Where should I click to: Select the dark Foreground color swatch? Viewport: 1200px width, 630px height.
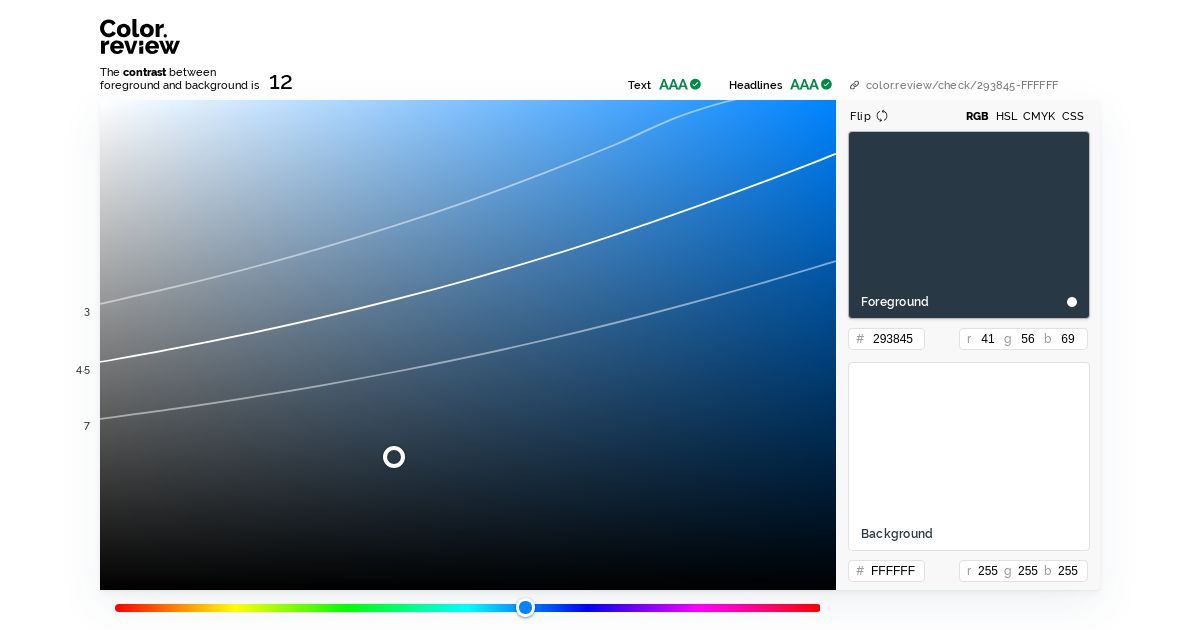click(x=969, y=225)
